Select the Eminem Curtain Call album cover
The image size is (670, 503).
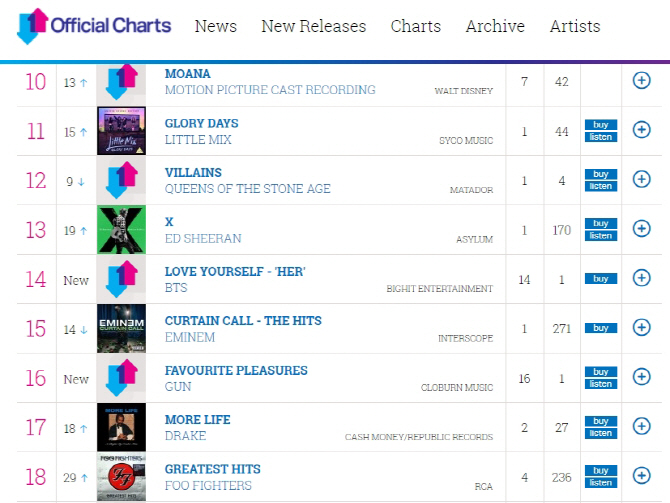[121, 329]
